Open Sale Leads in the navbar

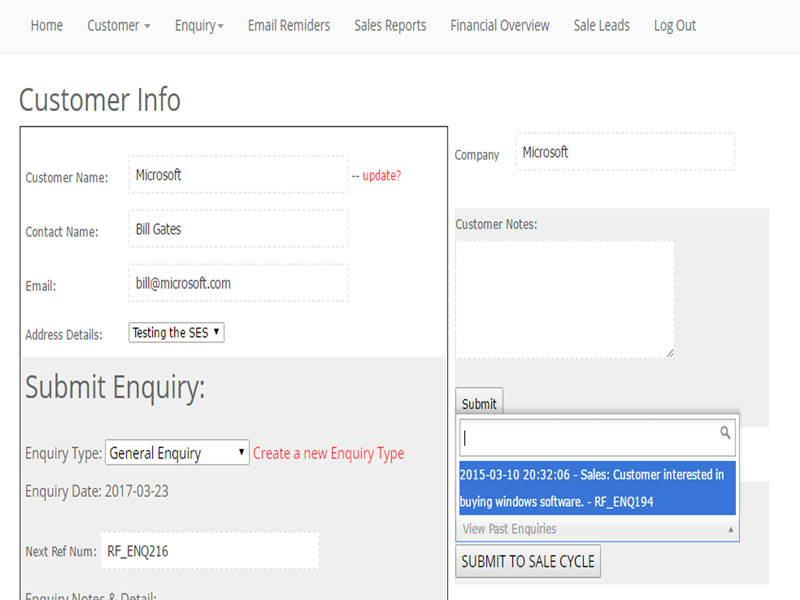click(602, 26)
